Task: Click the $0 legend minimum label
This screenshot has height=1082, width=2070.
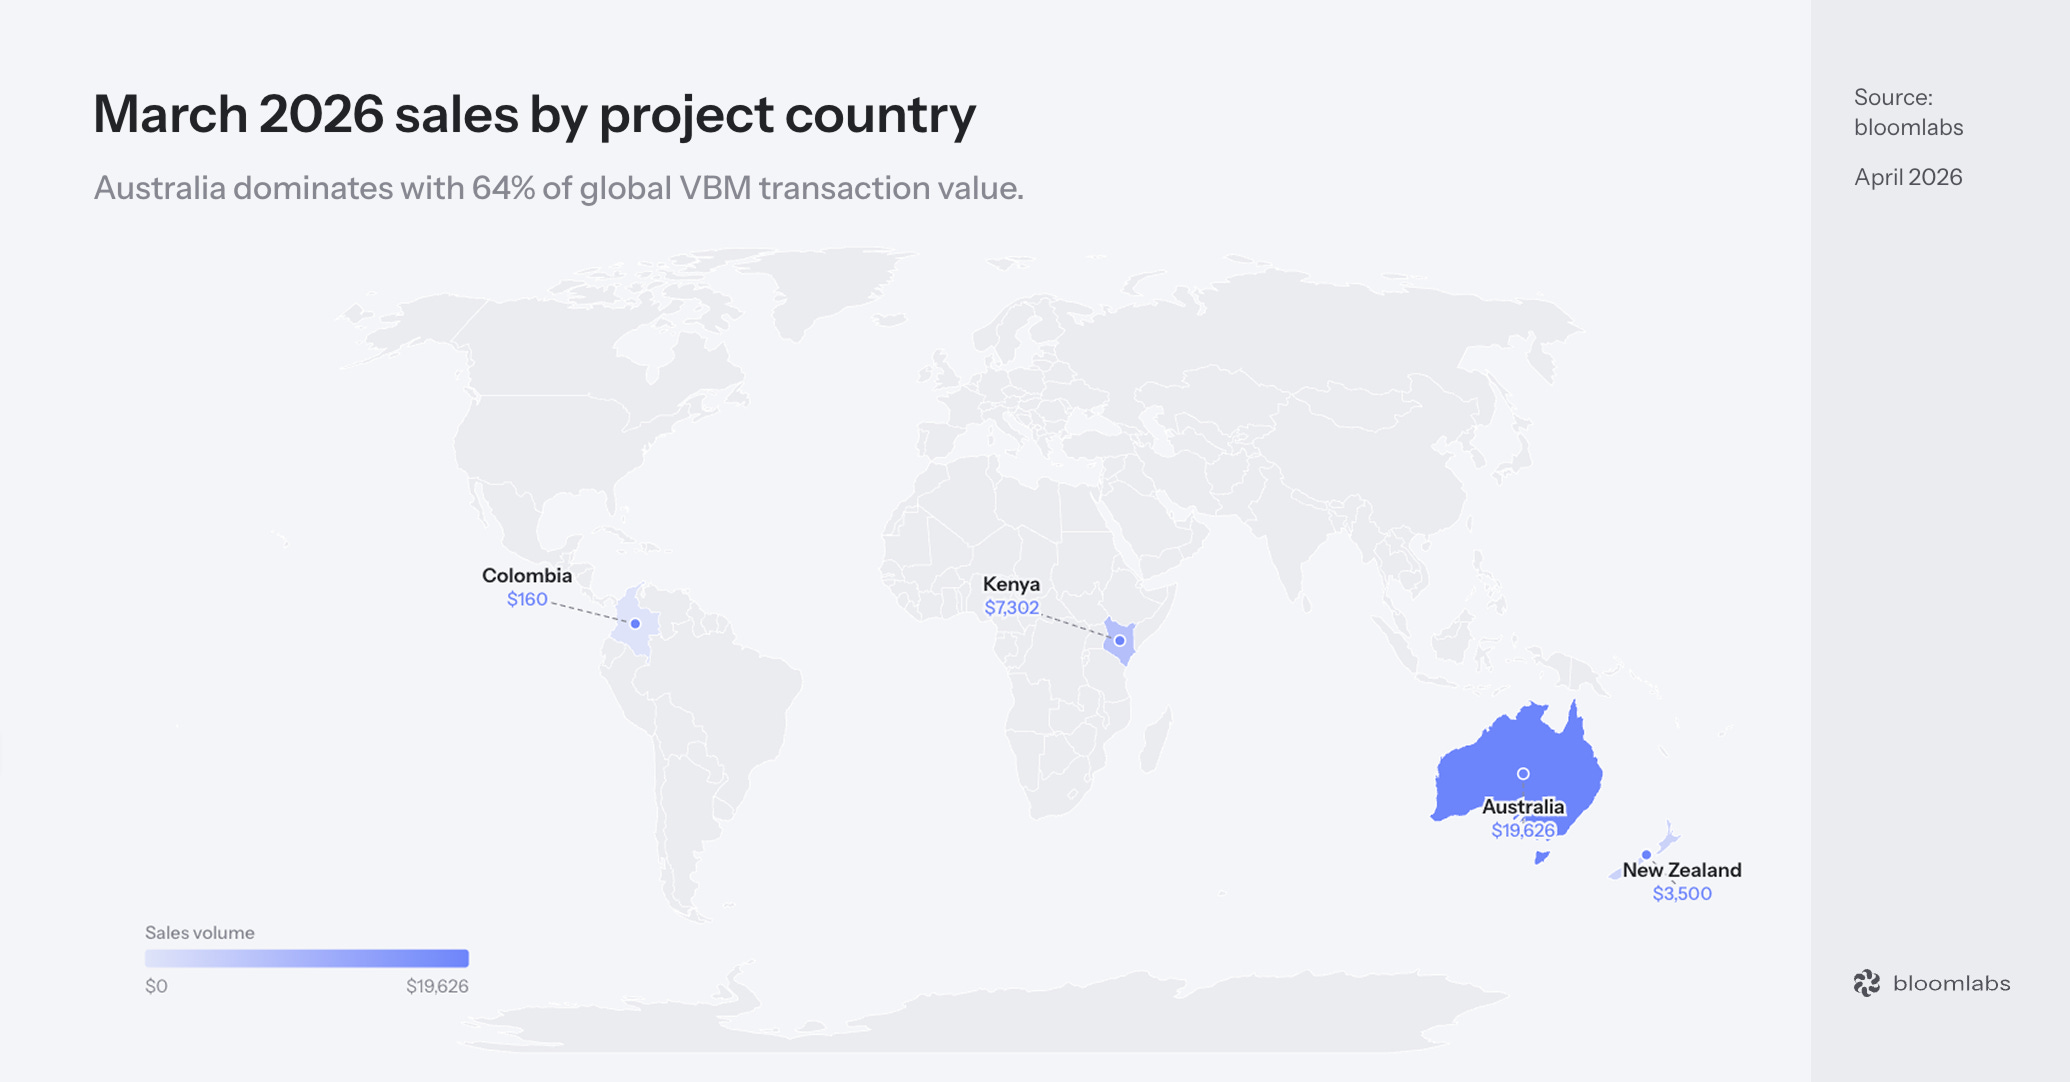Action: (x=156, y=987)
